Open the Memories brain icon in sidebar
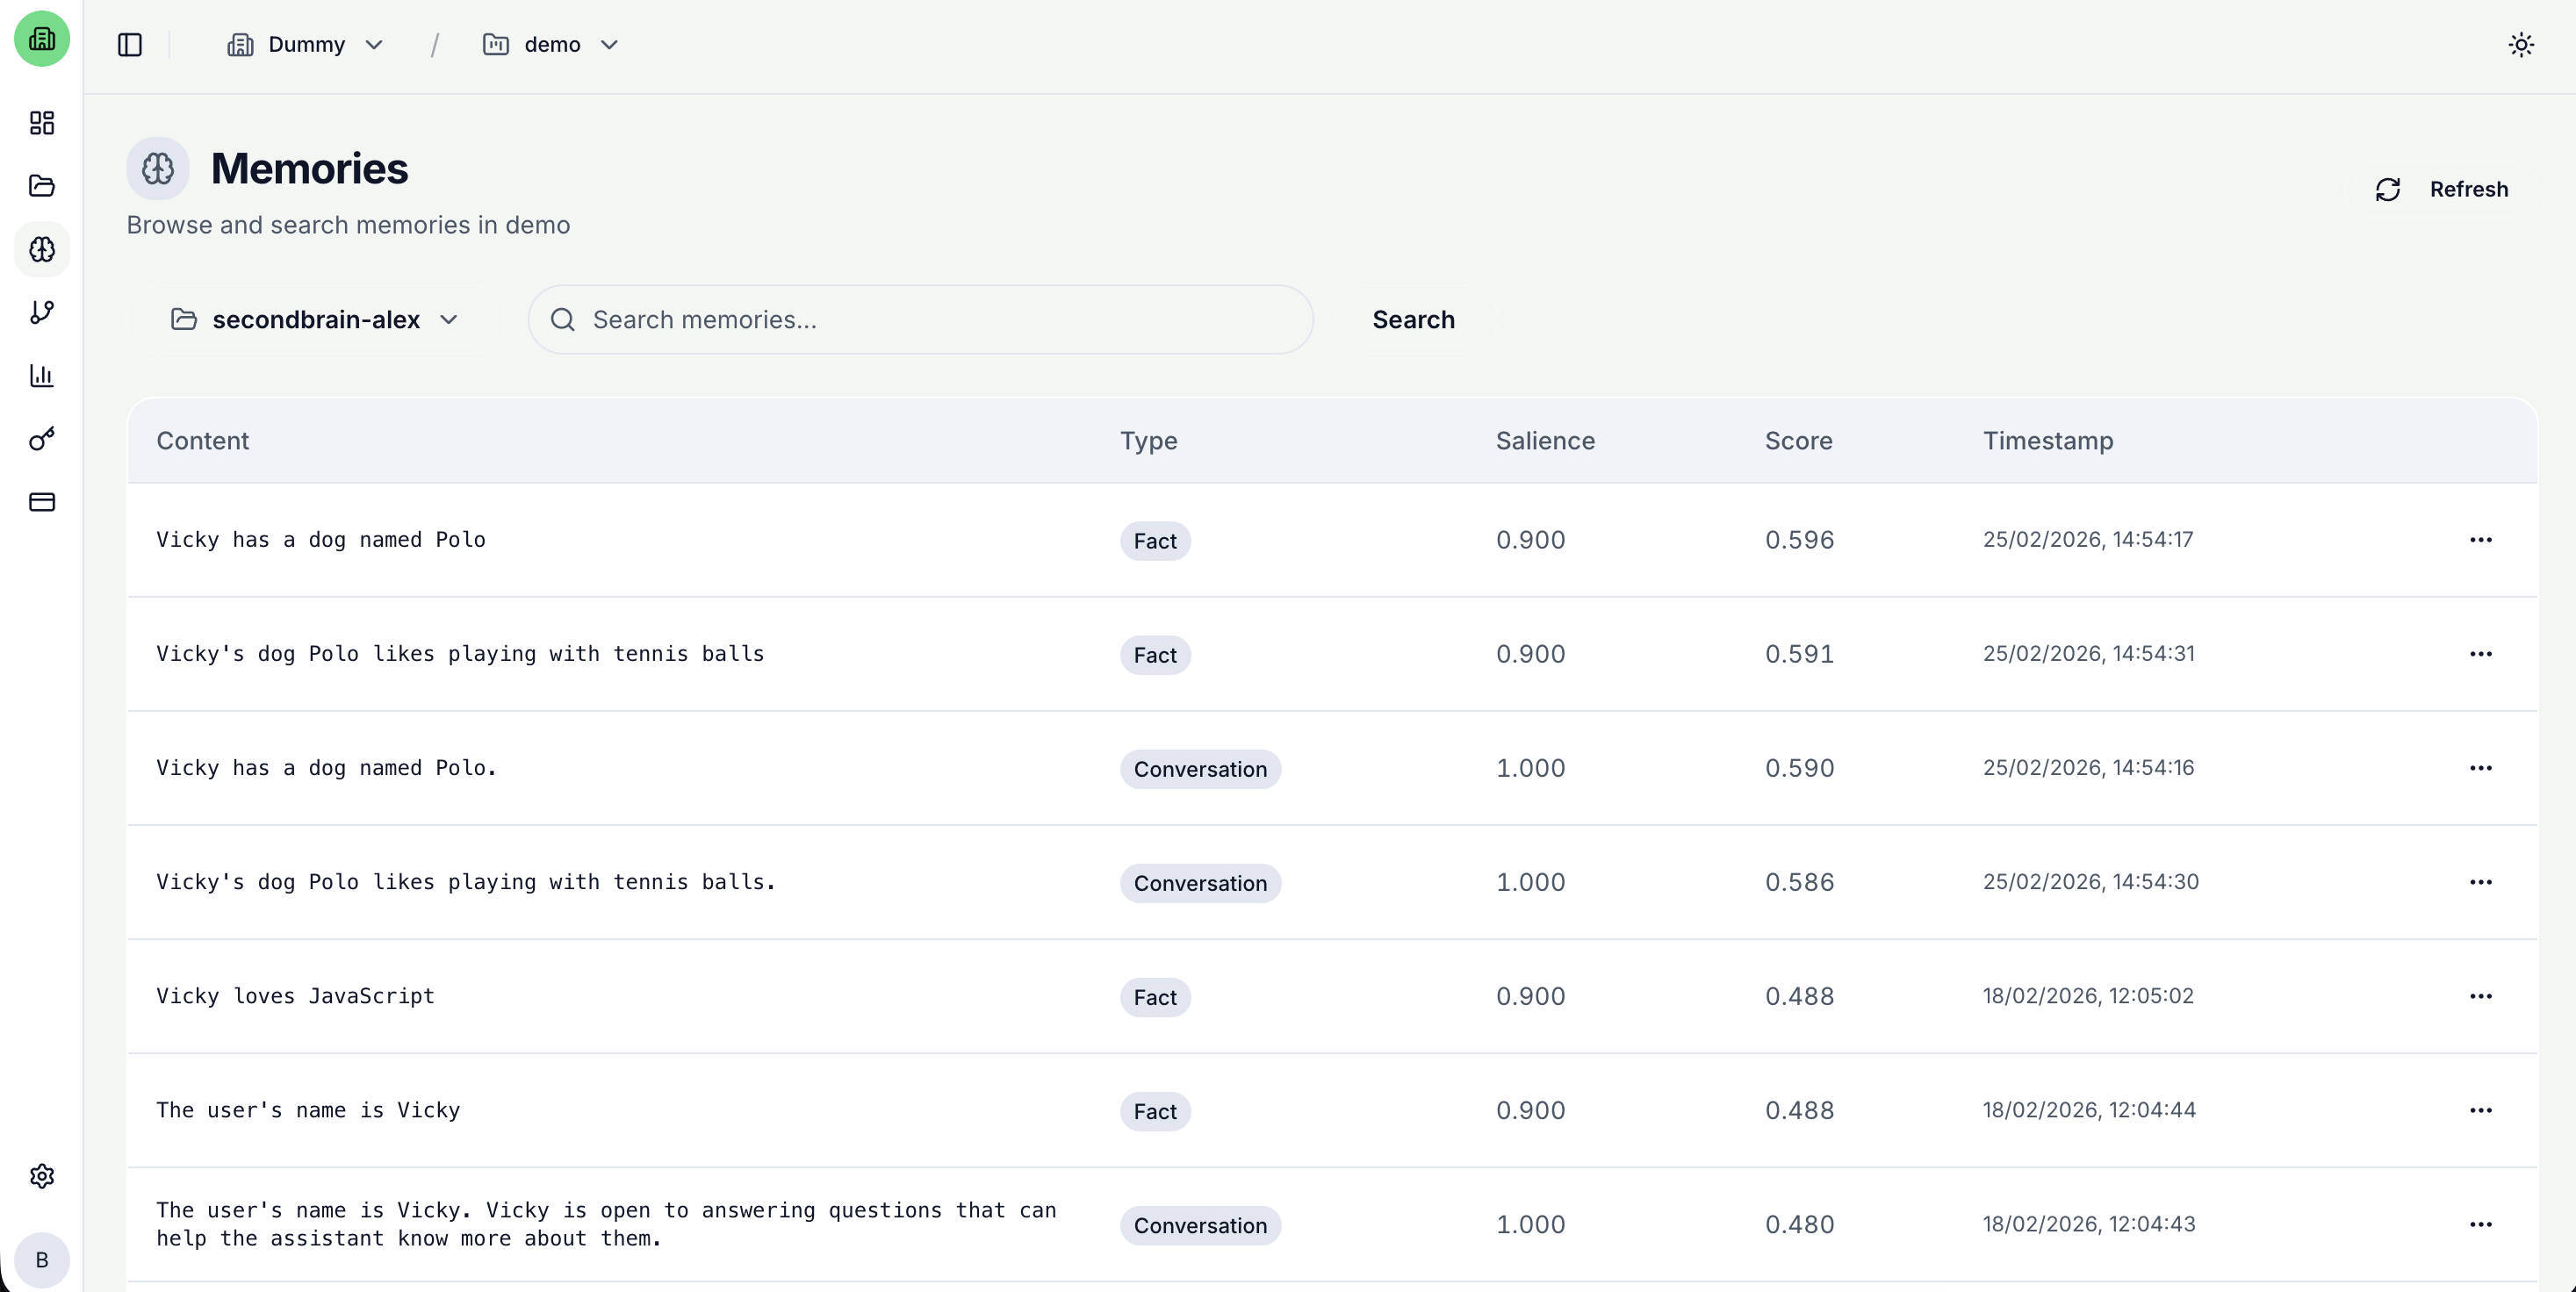 42,250
